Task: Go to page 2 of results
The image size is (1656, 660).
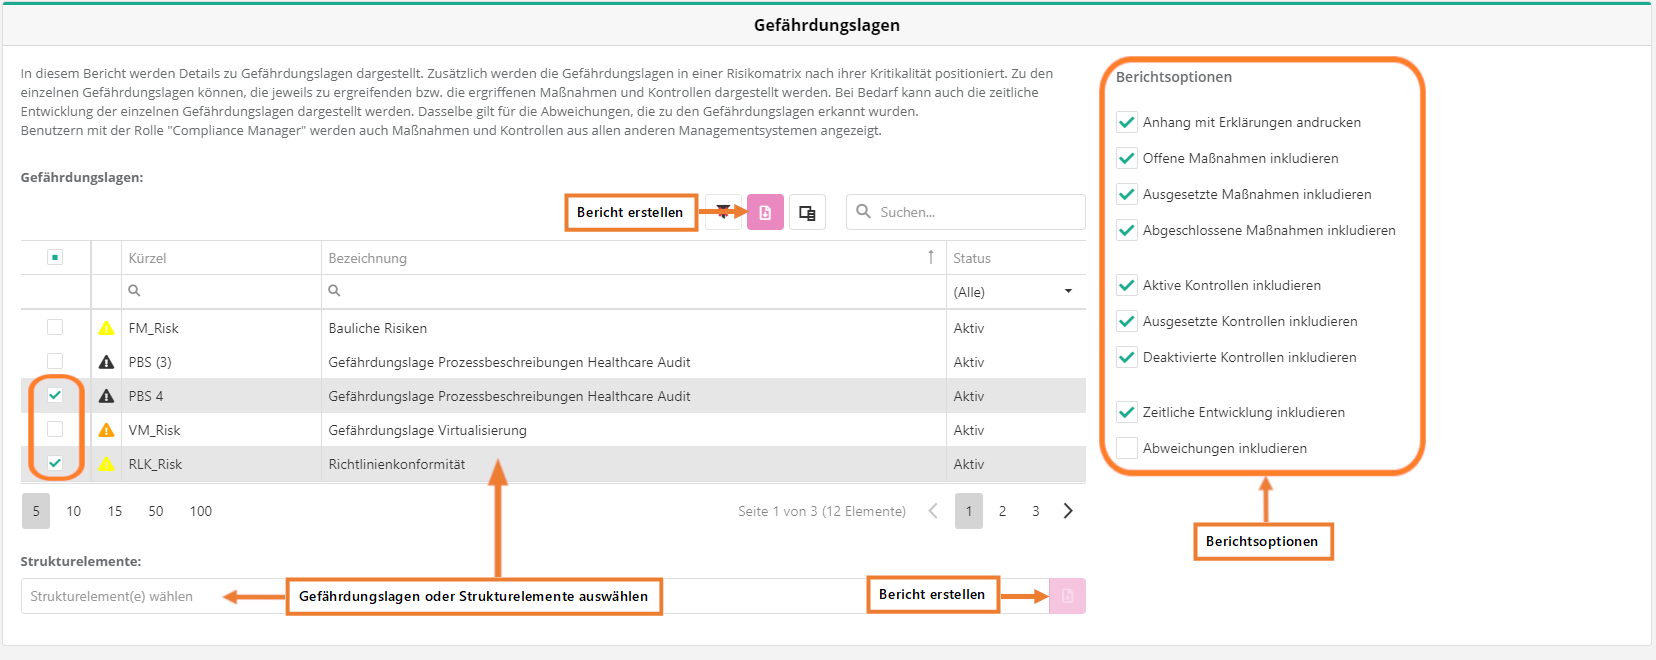Action: [1002, 511]
